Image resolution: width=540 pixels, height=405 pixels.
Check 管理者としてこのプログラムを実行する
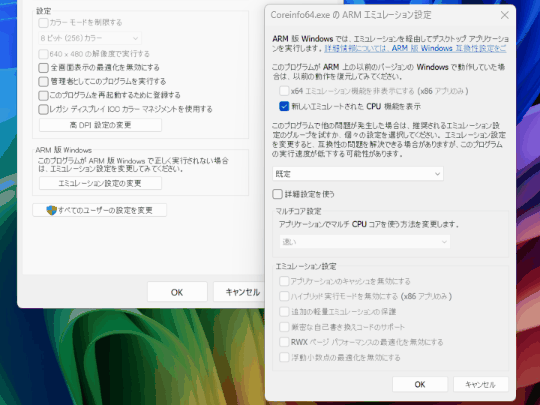point(43,82)
